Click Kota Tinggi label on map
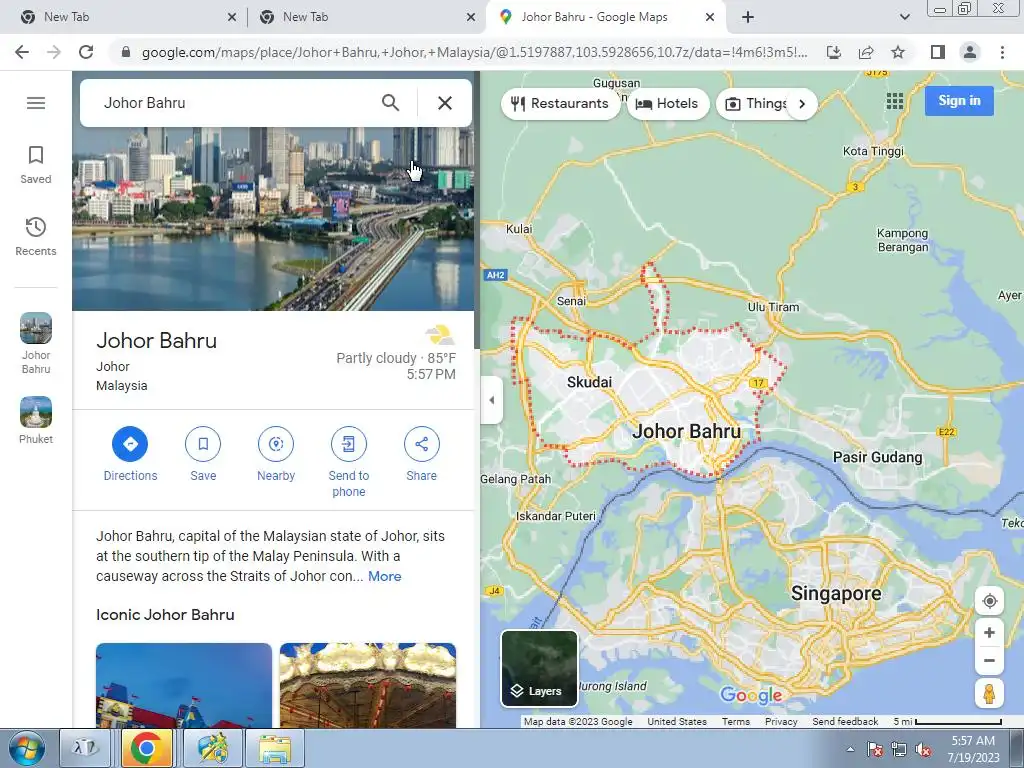The image size is (1024, 768). (873, 151)
